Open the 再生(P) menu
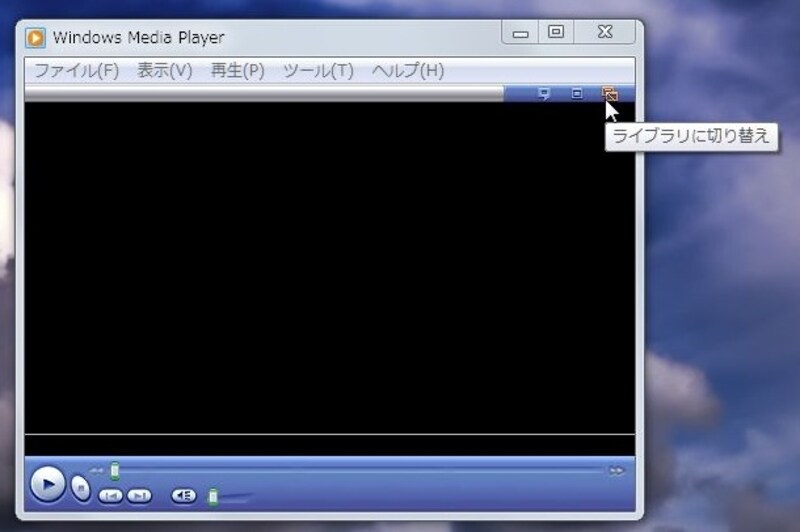The image size is (800, 532). point(238,70)
